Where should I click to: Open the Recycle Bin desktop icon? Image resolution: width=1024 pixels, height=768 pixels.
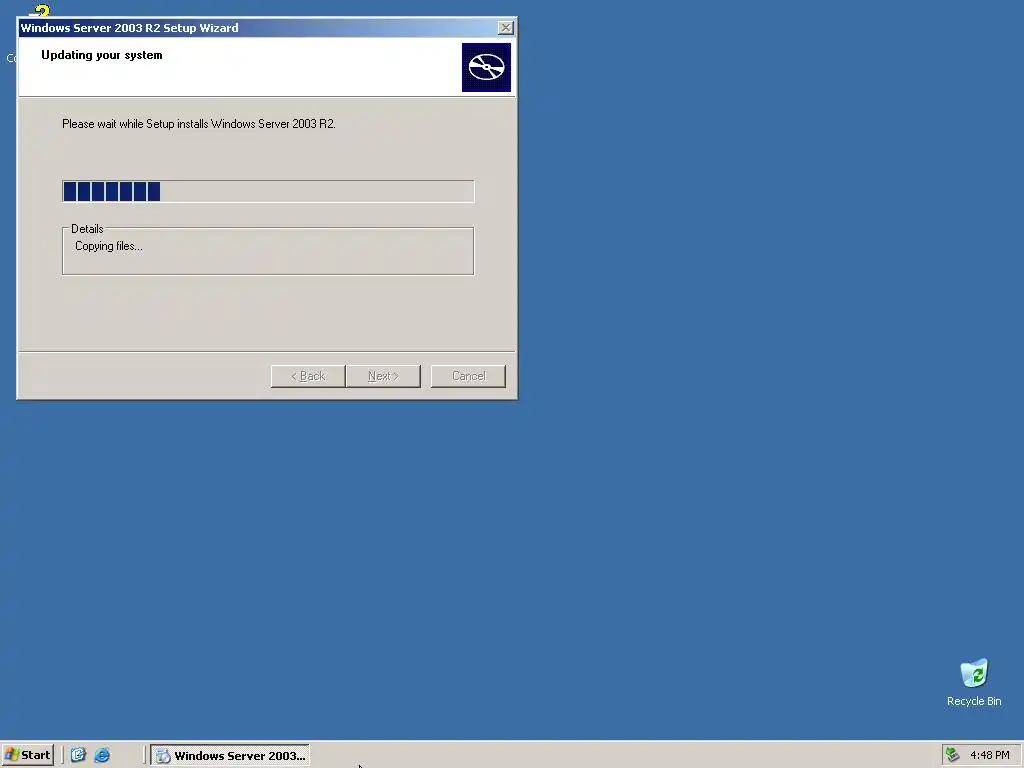(974, 682)
